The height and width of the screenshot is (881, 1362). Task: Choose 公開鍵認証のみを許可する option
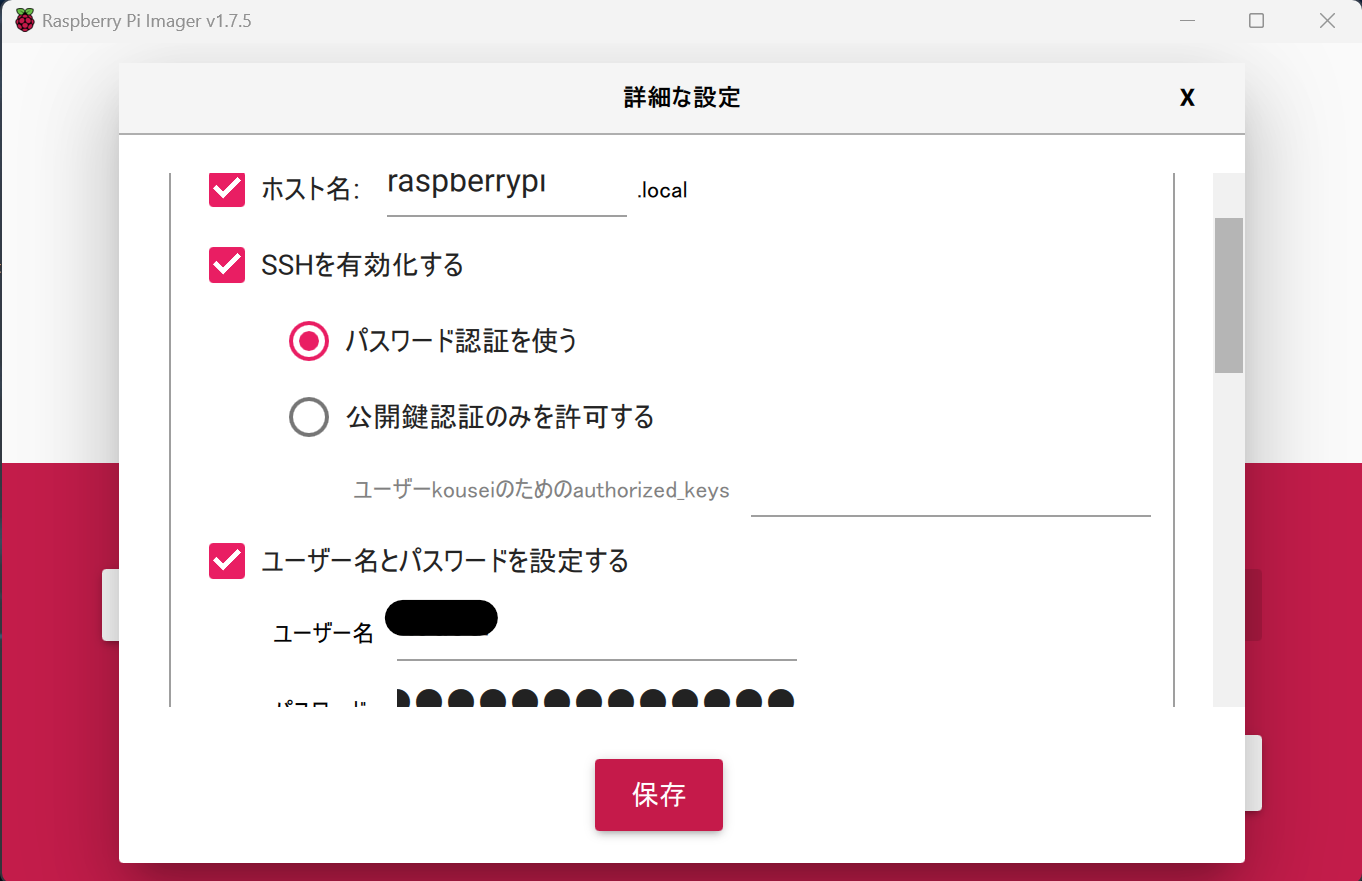pos(309,417)
